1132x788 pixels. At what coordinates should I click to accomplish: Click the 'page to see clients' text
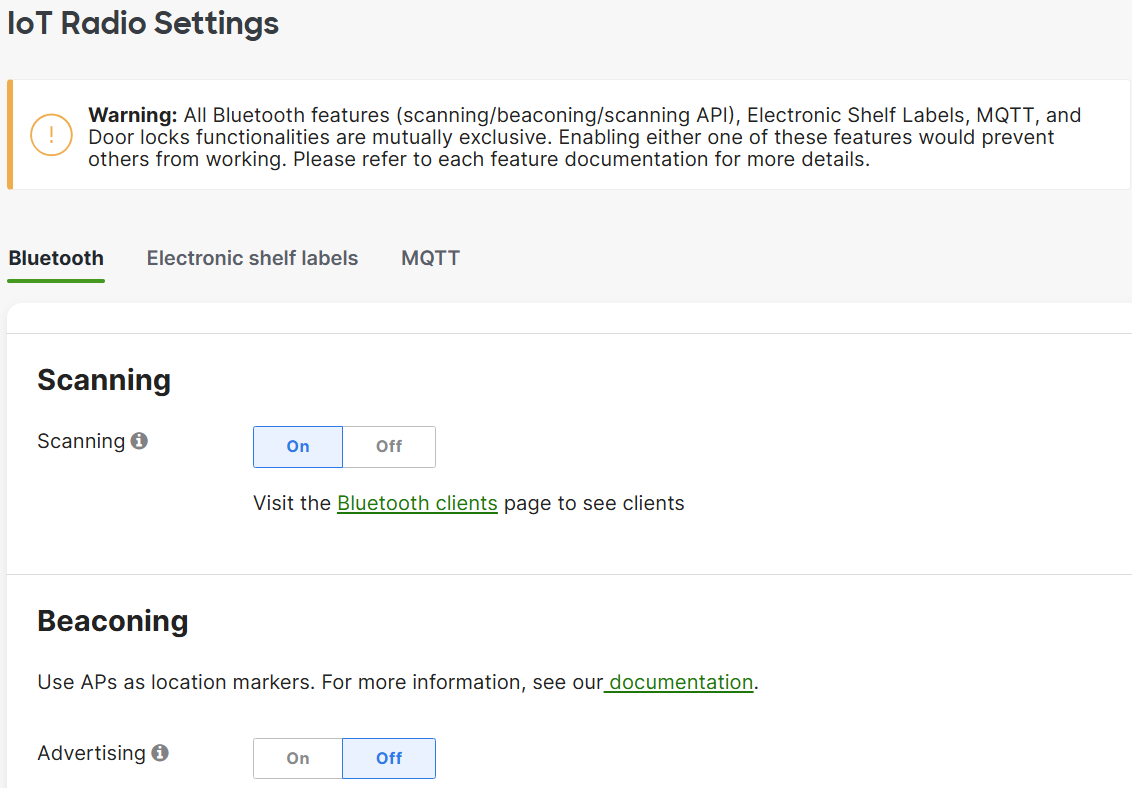click(x=594, y=503)
